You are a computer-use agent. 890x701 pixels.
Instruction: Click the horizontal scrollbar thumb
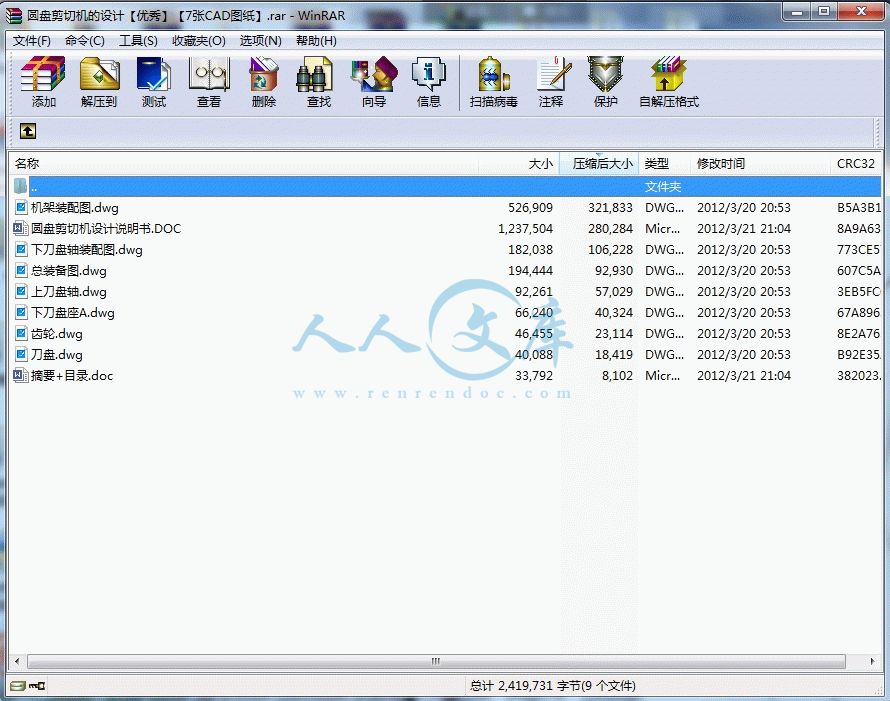pos(436,661)
